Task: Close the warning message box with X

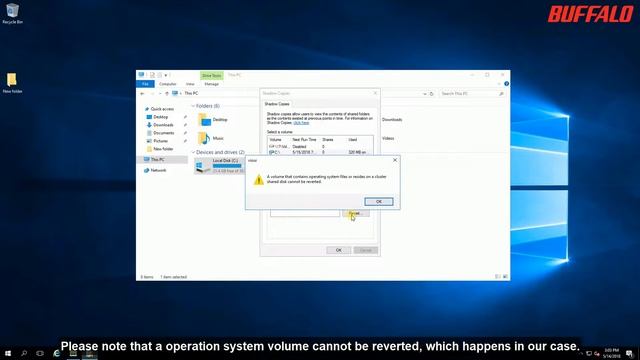Action: click(395, 160)
